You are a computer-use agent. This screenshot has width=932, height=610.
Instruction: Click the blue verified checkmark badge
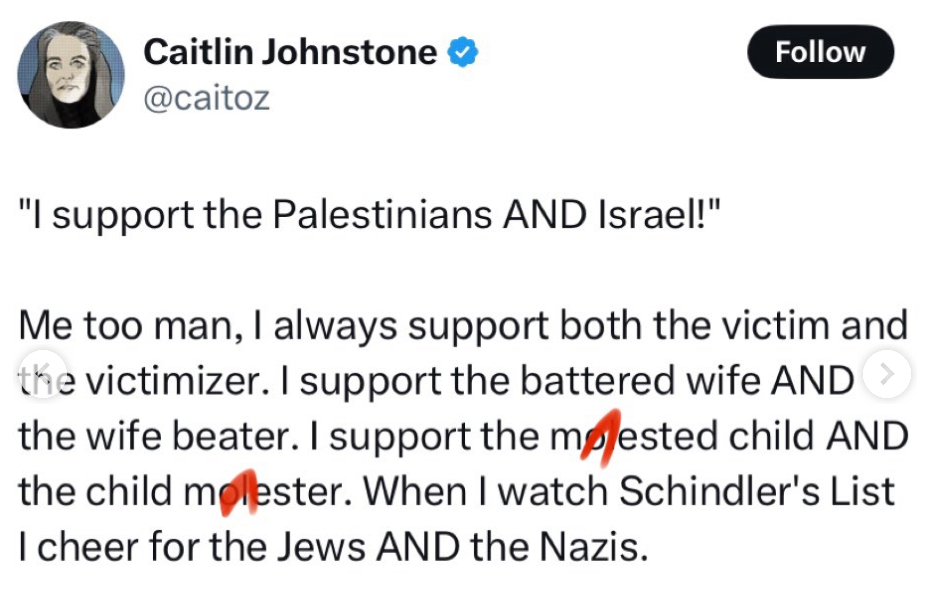pyautogui.click(x=462, y=52)
